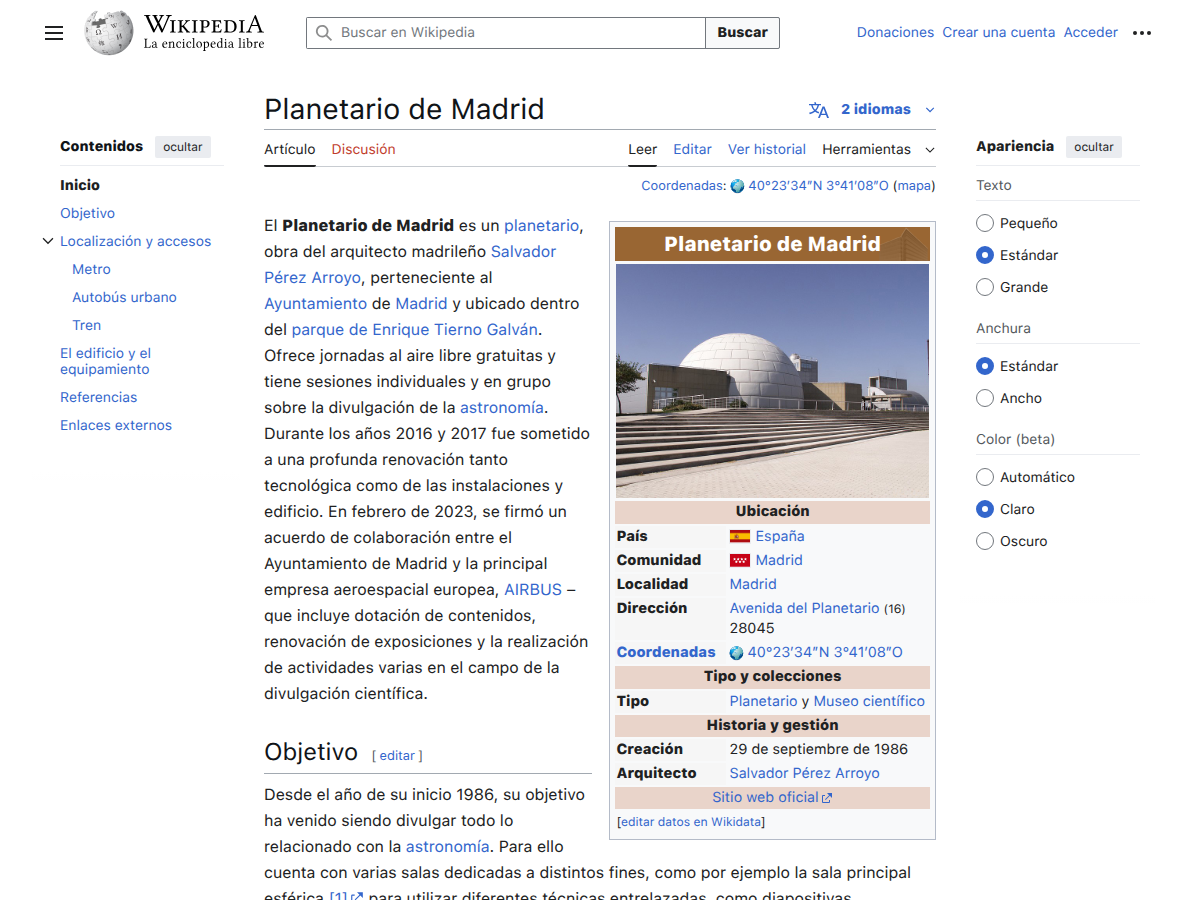Image resolution: width=1200 pixels, height=900 pixels.
Task: Open the hamburger main menu
Action: pyautogui.click(x=54, y=33)
